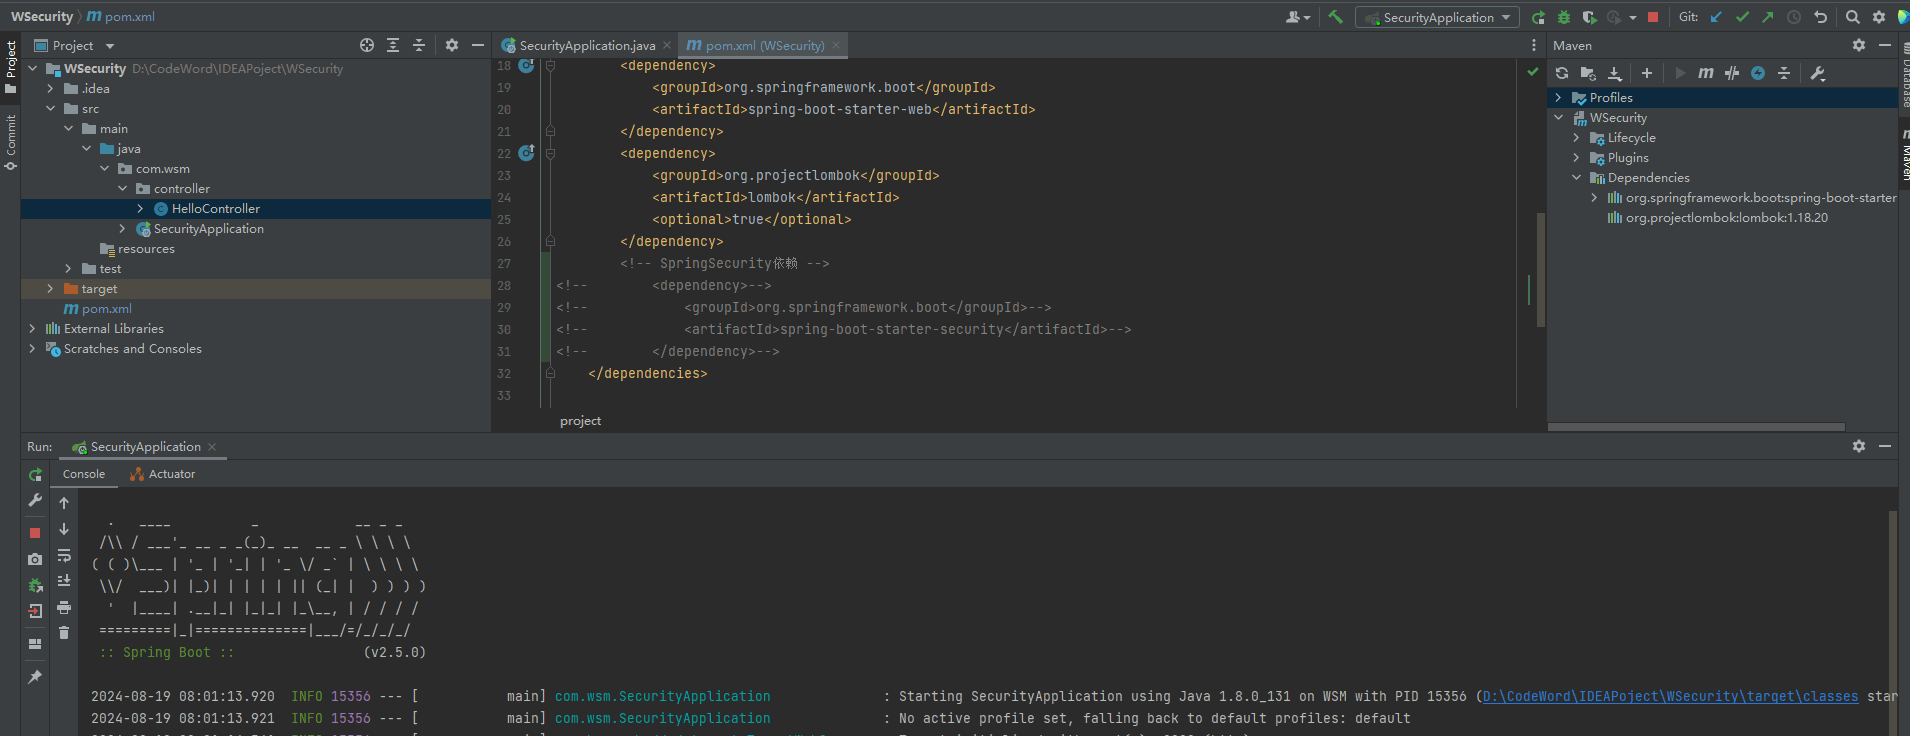Click the Build Project hammer icon
Viewport: 1910px width, 736px height.
pyautogui.click(x=1335, y=17)
